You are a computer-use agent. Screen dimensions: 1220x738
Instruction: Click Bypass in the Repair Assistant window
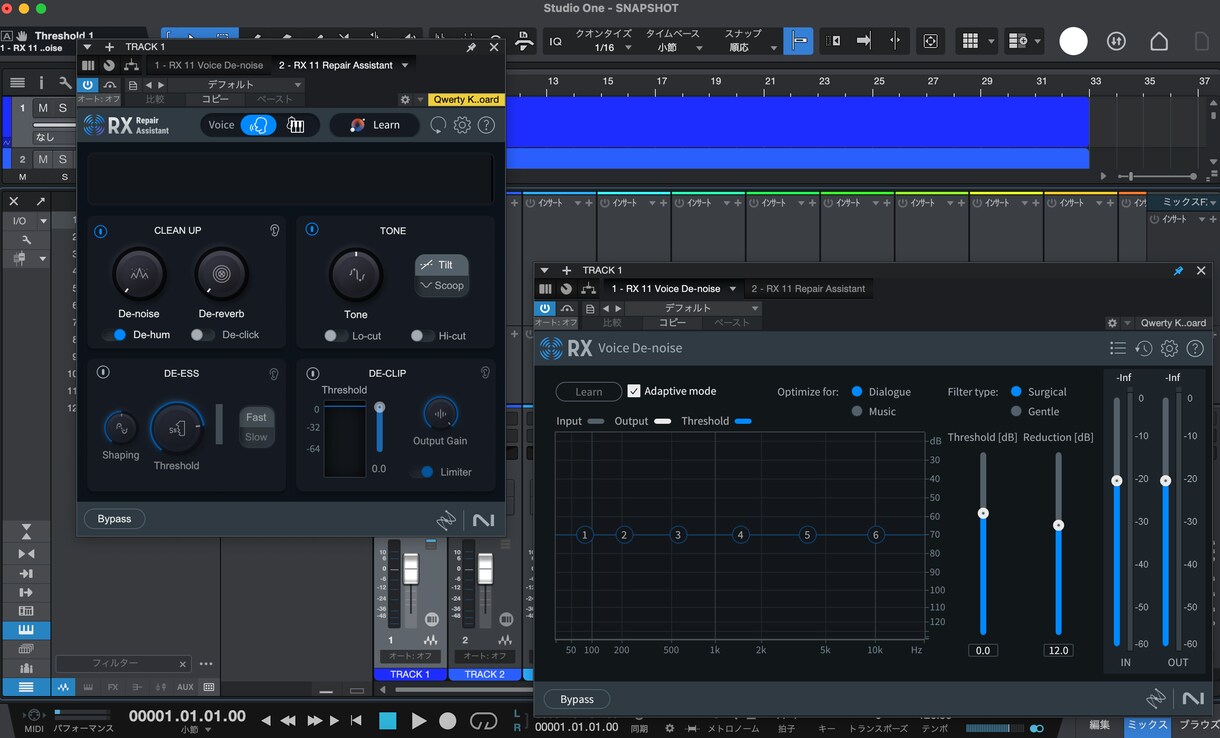114,519
